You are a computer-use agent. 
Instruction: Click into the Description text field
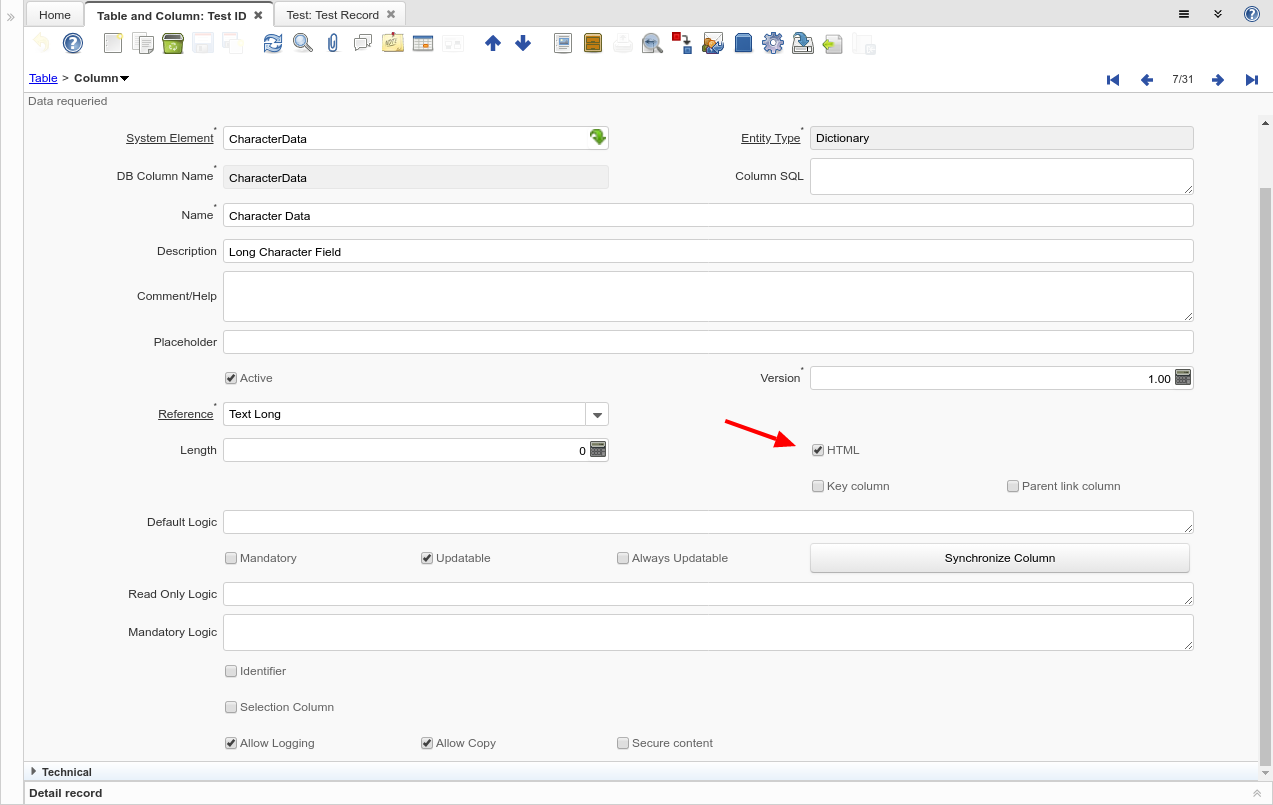pos(707,252)
